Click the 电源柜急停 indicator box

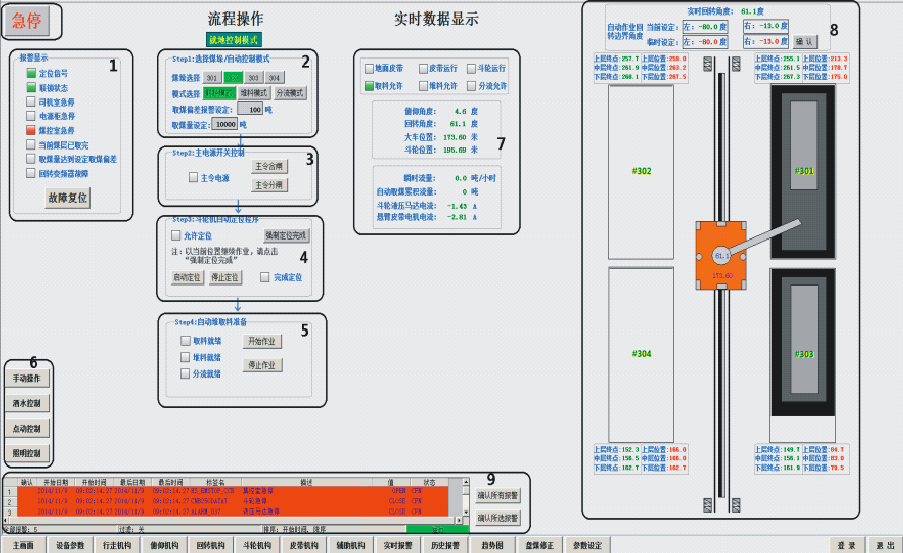(31, 116)
